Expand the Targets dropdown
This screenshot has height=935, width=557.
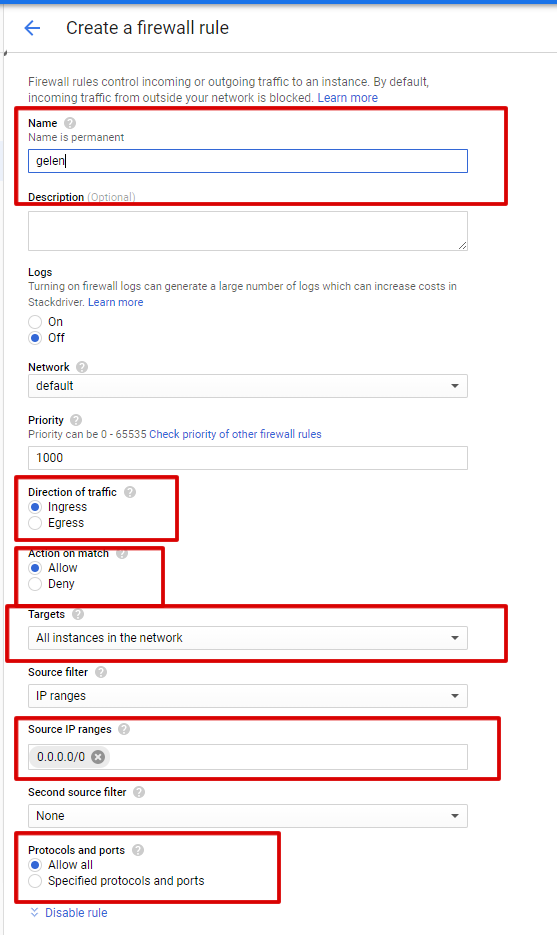tap(247, 638)
